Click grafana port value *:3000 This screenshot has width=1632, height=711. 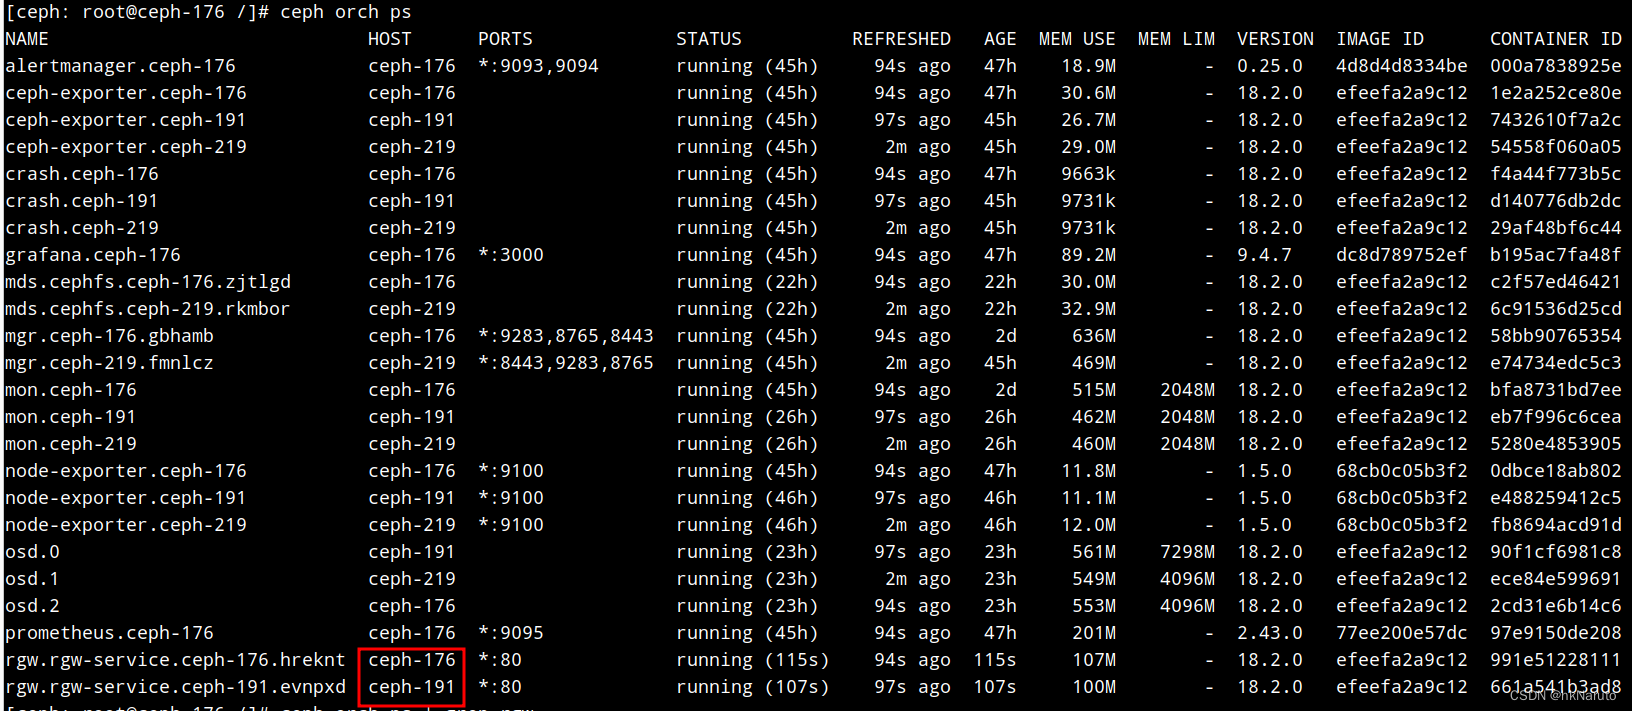coord(511,255)
